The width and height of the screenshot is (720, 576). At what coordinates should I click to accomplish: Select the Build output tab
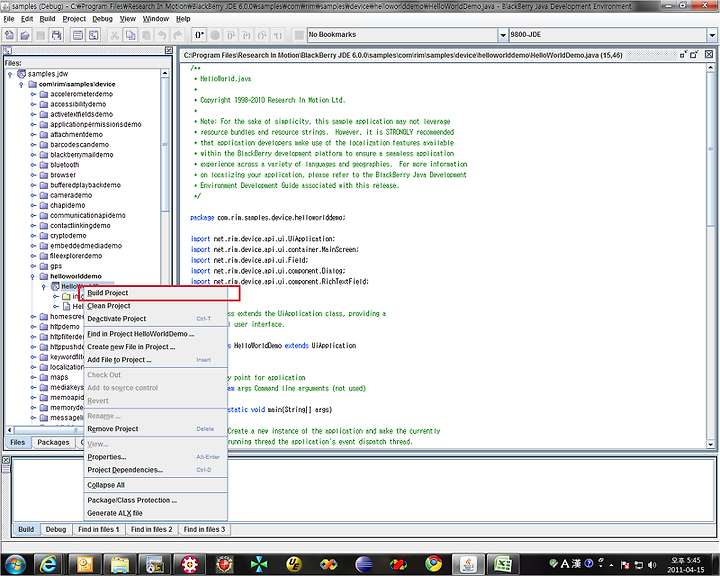coord(26,529)
